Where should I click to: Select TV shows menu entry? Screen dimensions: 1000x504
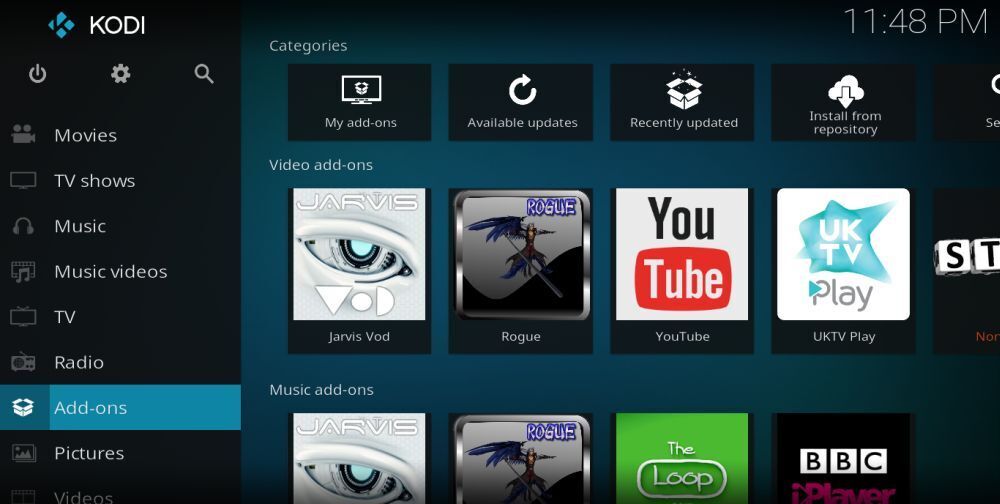[121, 181]
